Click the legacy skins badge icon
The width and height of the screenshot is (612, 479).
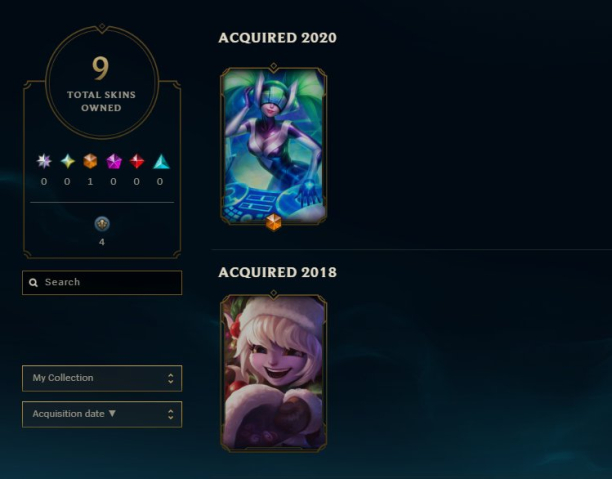(x=102, y=224)
